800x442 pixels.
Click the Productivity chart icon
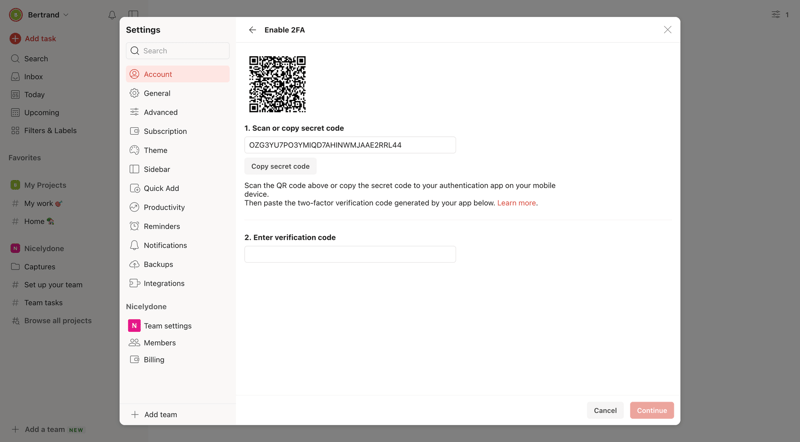[x=134, y=207]
